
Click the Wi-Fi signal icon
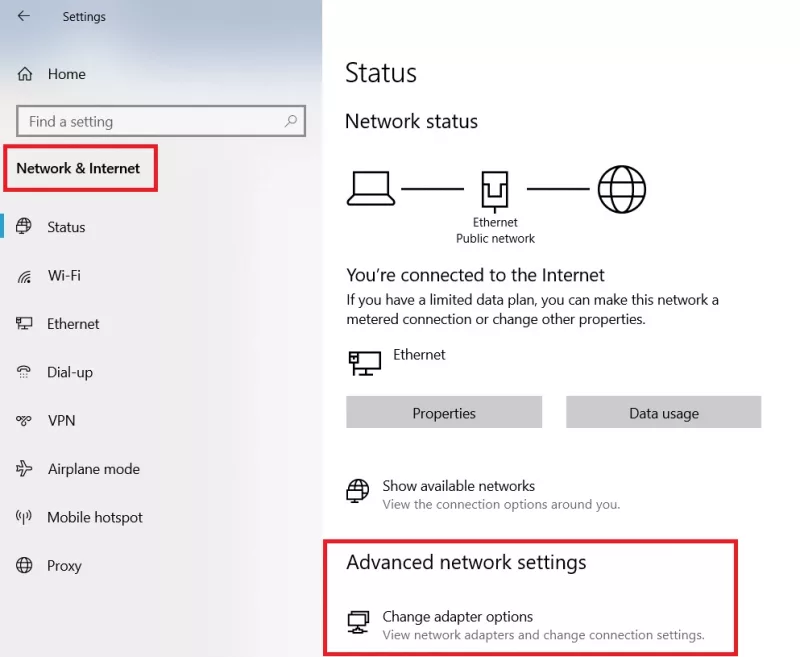click(25, 276)
